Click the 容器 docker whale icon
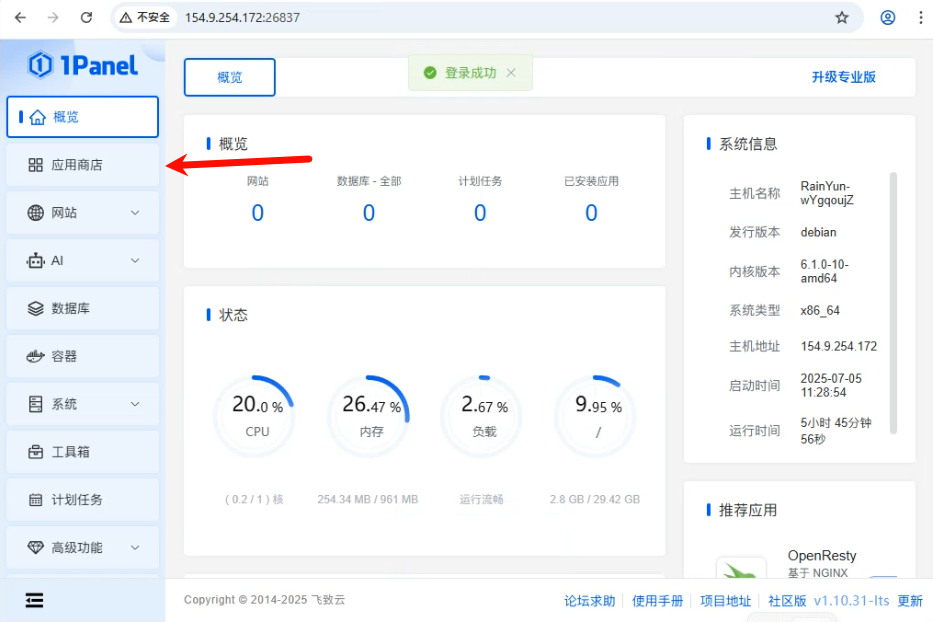The height and width of the screenshot is (622, 933). click(36, 356)
